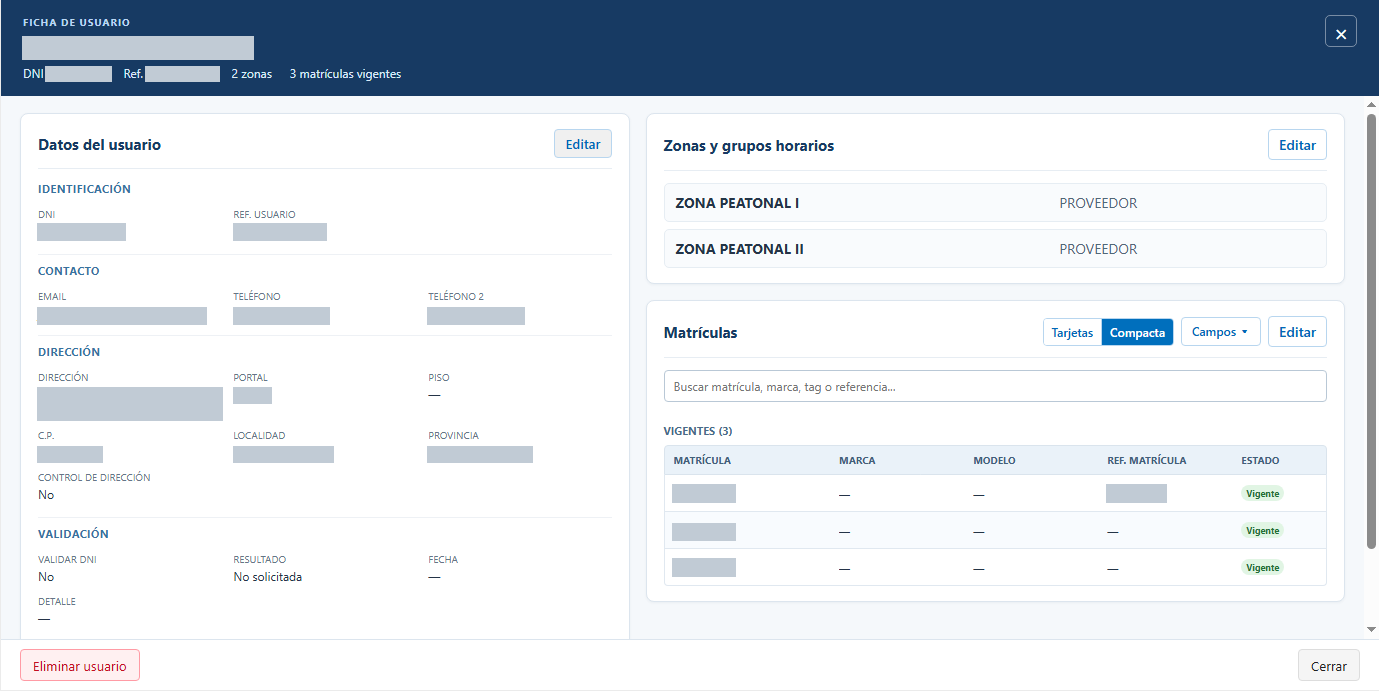Click the MATRÍCULA column header
This screenshot has width=1379, height=691.
tap(703, 461)
